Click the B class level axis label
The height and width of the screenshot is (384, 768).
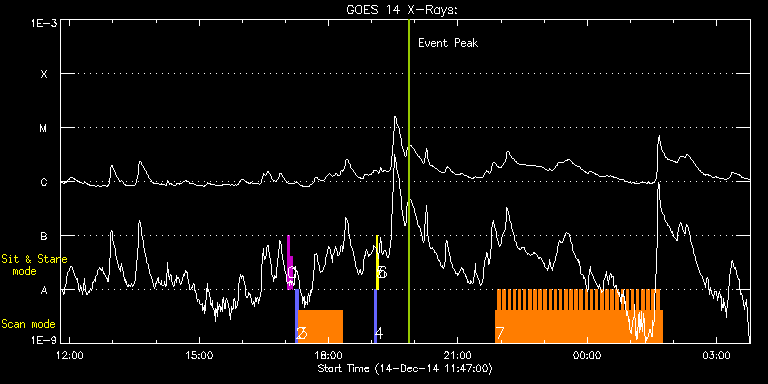click(x=44, y=236)
